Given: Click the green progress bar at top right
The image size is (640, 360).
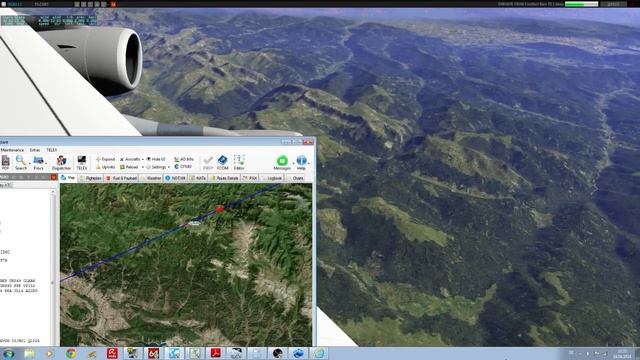Looking at the screenshot, I should tap(582, 4).
